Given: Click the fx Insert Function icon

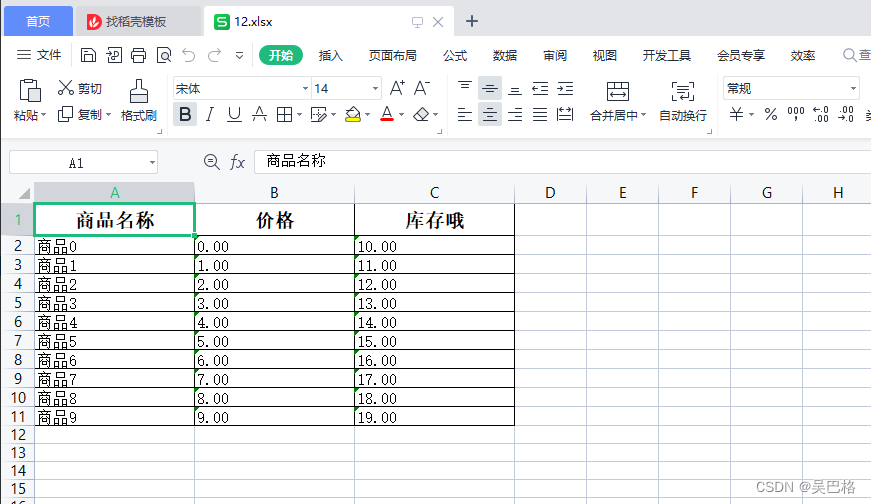Looking at the screenshot, I should click(x=237, y=162).
